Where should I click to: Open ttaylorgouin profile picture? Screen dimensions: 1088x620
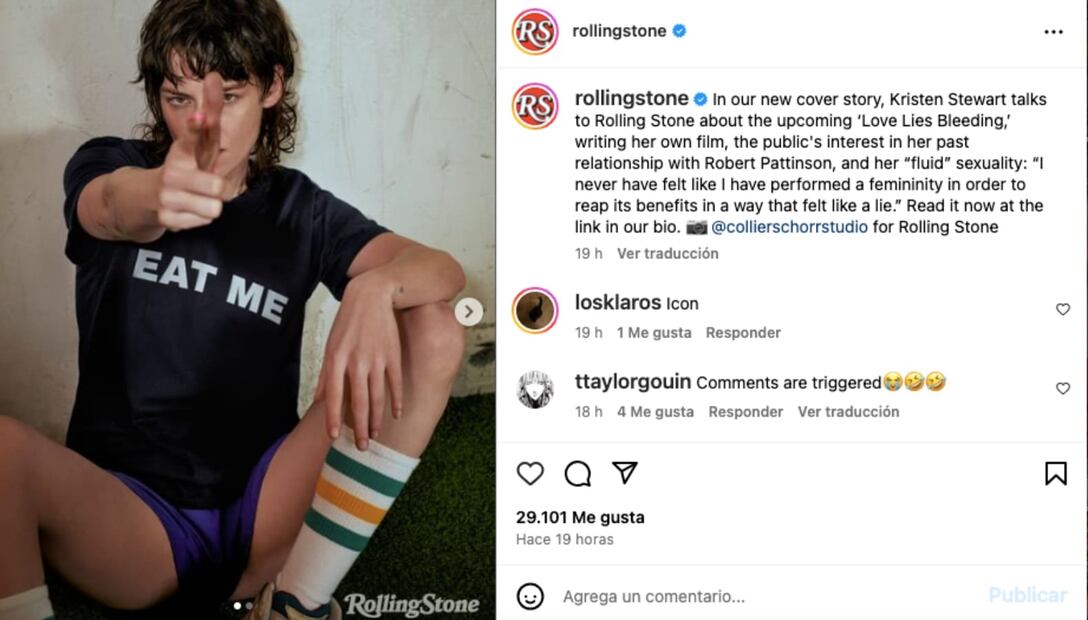click(x=535, y=389)
